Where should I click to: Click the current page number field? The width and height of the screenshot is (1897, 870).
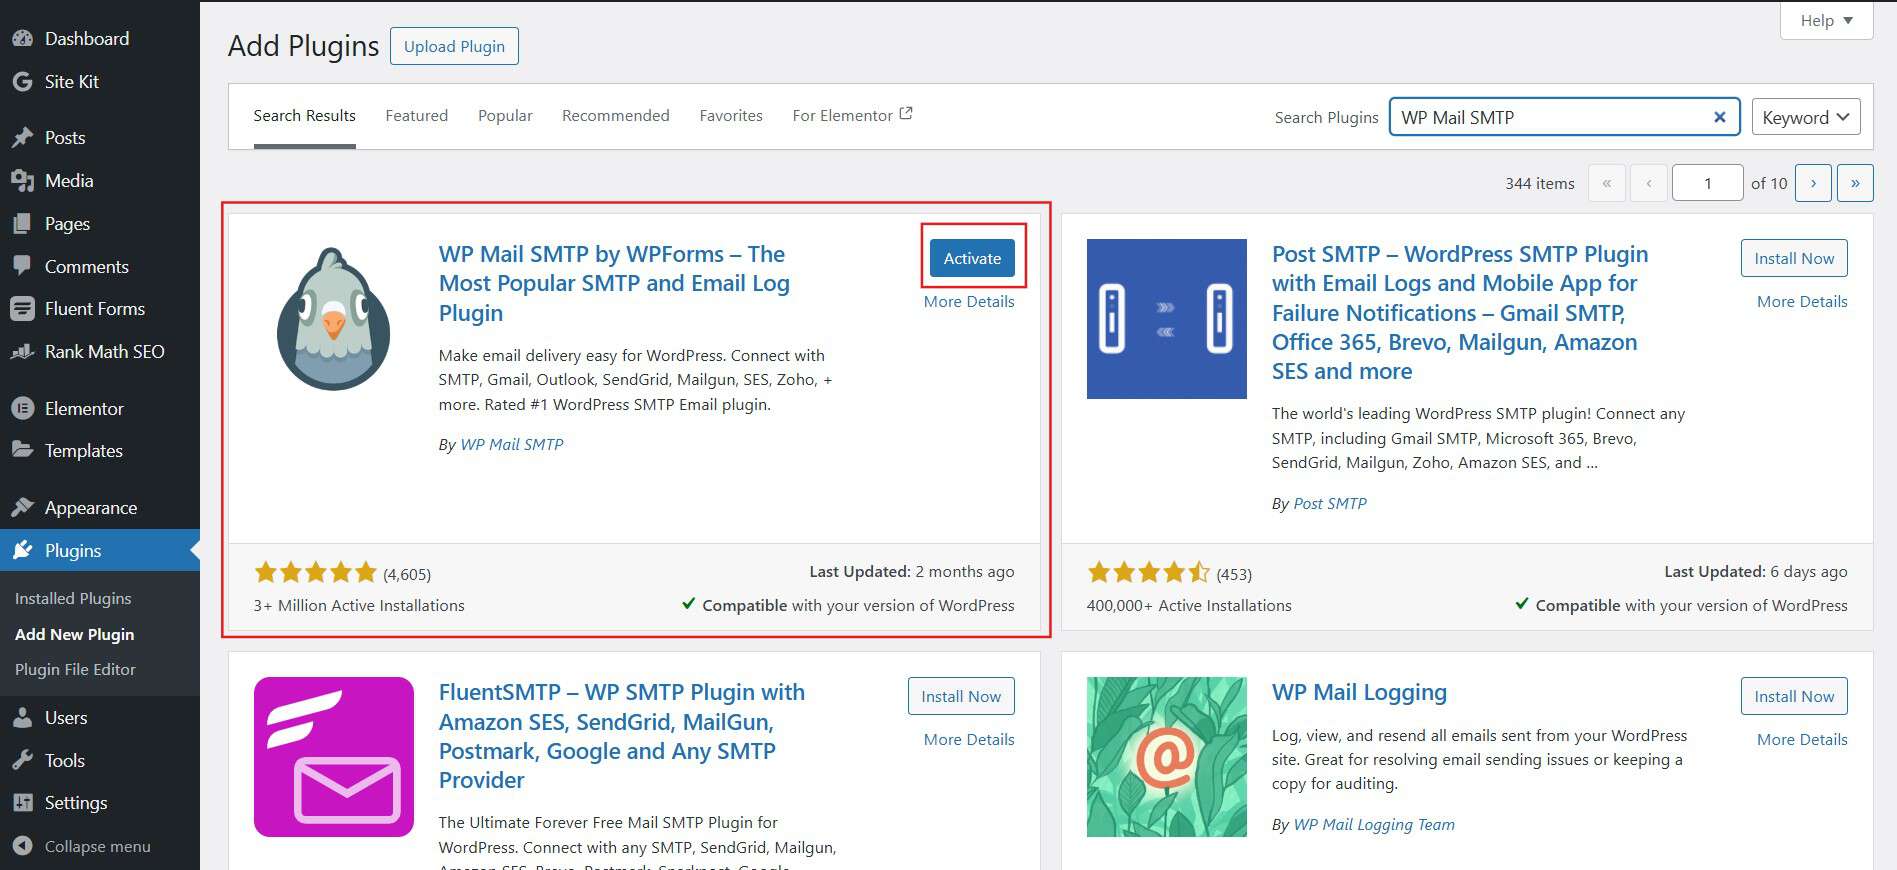coord(1708,183)
